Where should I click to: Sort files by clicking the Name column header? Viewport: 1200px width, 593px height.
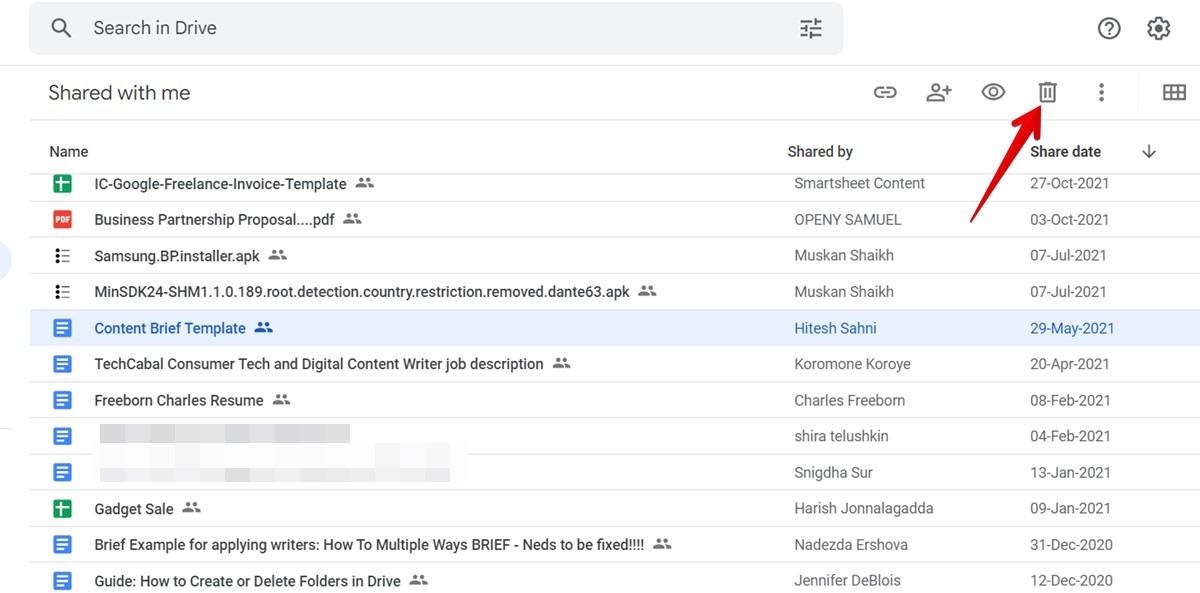pos(67,151)
